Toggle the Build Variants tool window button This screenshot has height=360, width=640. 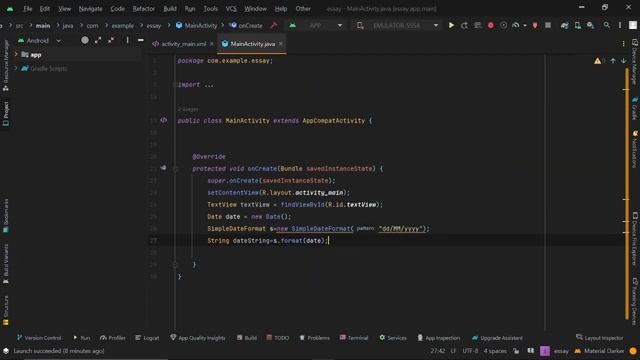[6, 264]
